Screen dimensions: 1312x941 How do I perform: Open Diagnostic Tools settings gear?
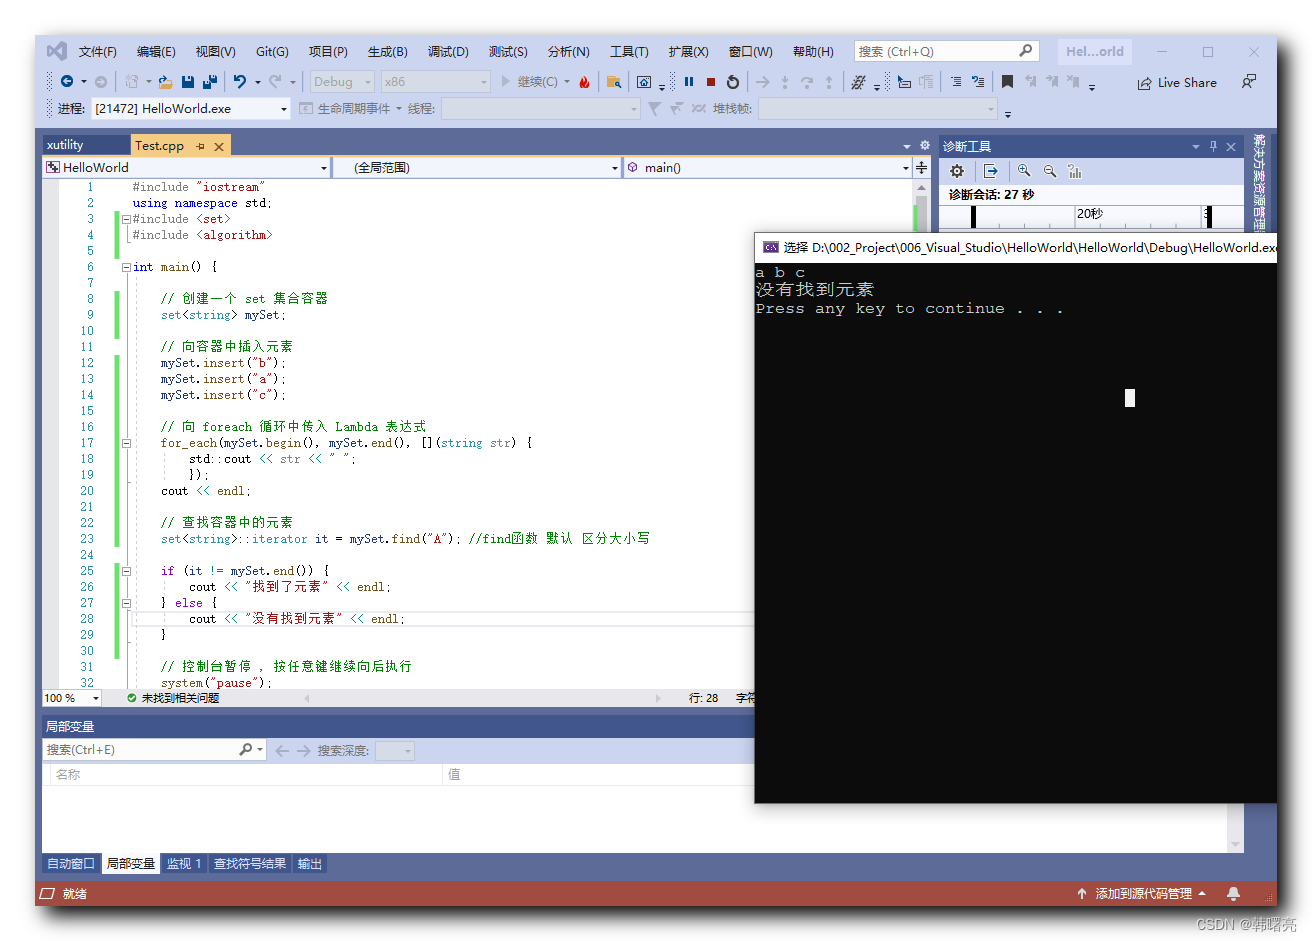[957, 171]
